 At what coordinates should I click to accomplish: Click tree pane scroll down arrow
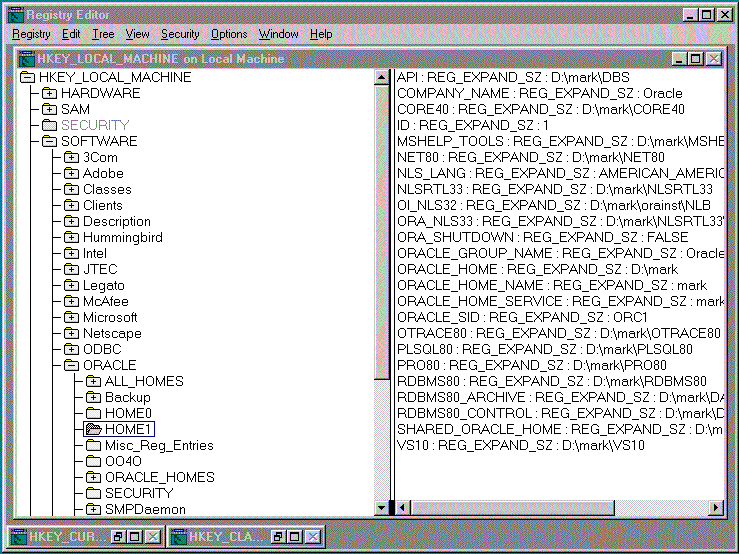pos(382,507)
